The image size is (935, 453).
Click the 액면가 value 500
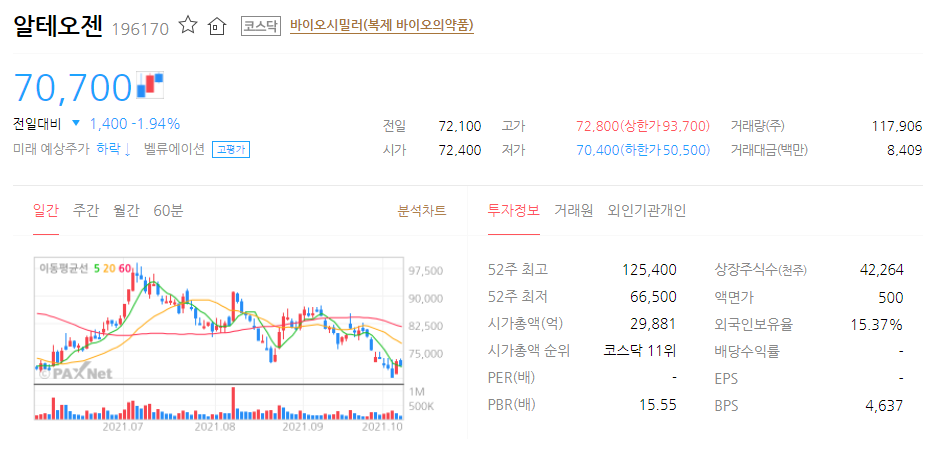point(891,297)
